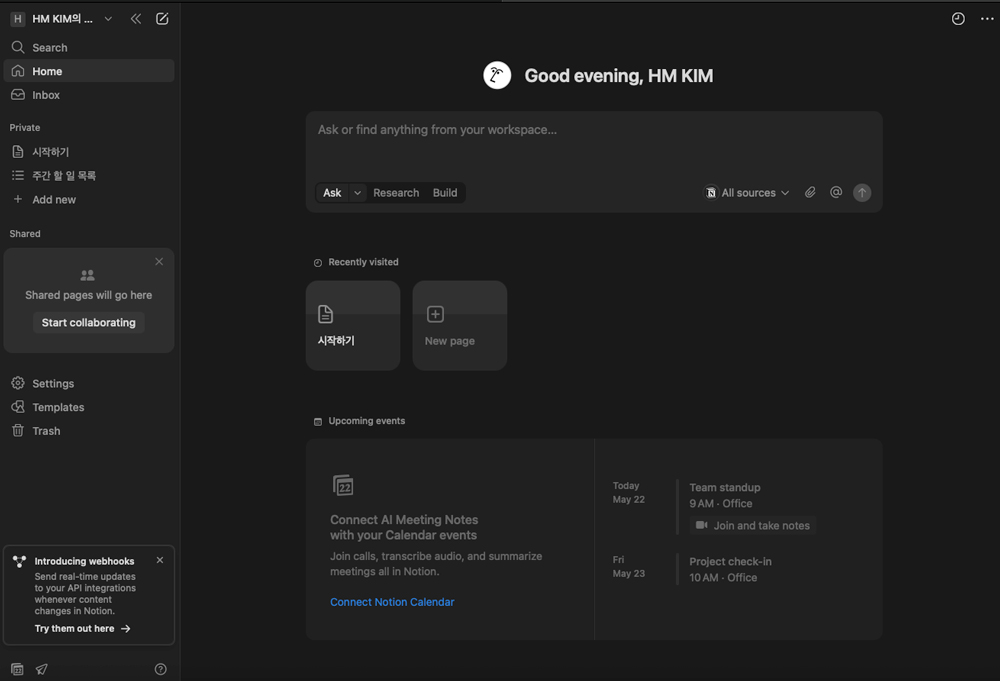The height and width of the screenshot is (681, 1000).
Task: Switch to Research mode
Action: [396, 193]
